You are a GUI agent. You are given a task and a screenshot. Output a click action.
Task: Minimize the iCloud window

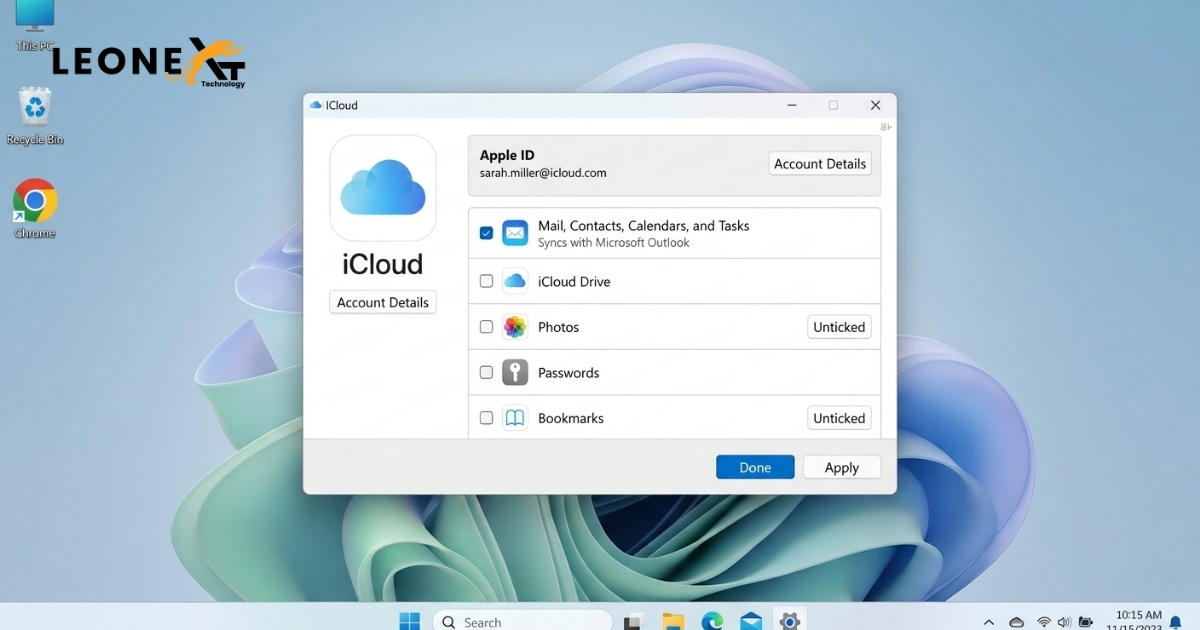click(791, 105)
